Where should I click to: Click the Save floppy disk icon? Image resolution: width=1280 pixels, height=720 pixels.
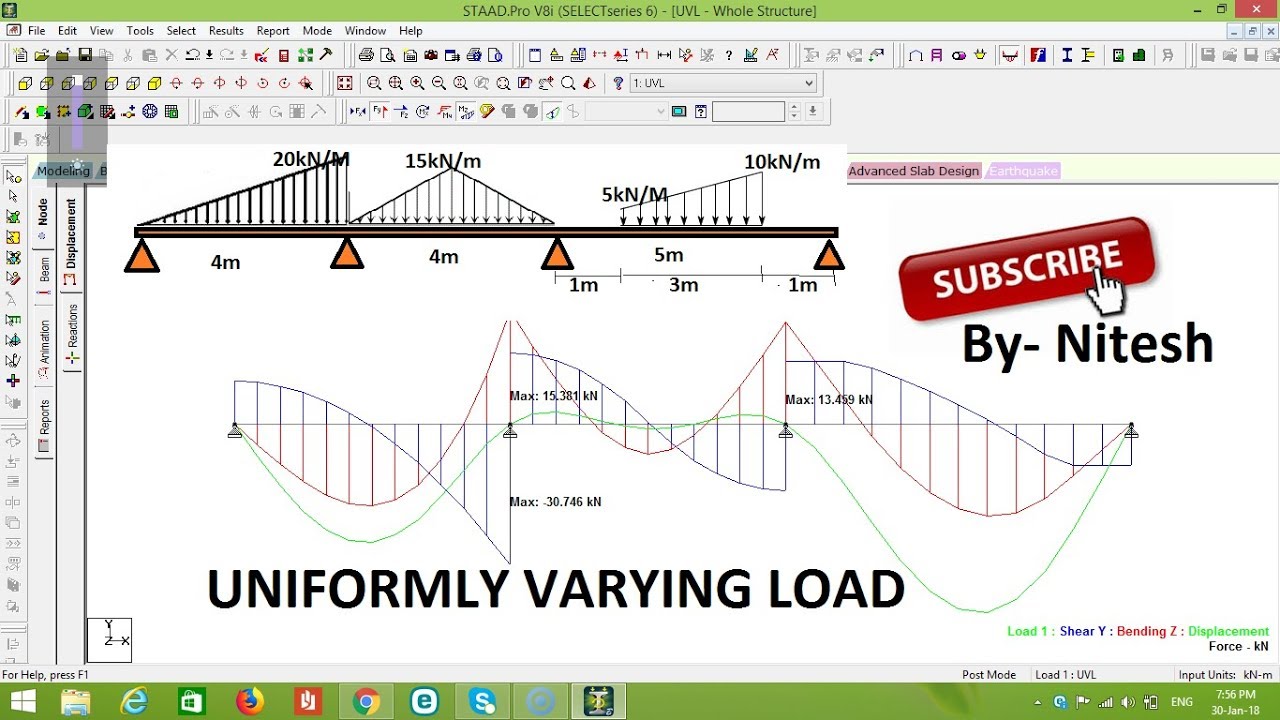tap(85, 55)
